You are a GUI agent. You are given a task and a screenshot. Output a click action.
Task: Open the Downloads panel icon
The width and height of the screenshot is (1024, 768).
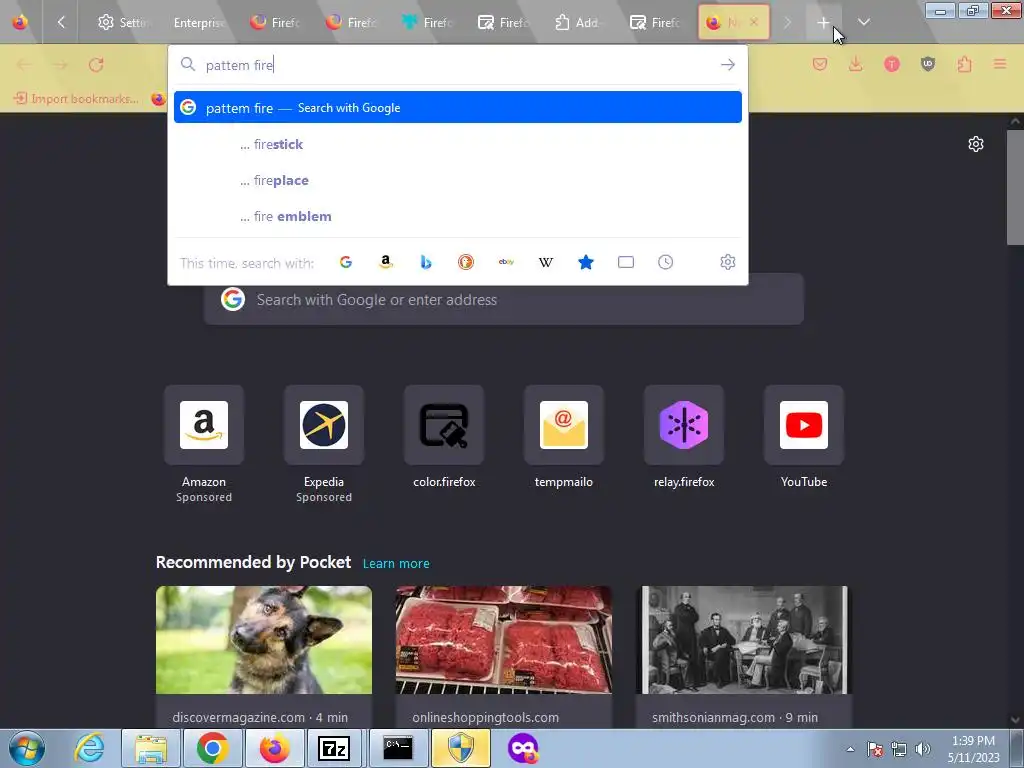pos(856,64)
